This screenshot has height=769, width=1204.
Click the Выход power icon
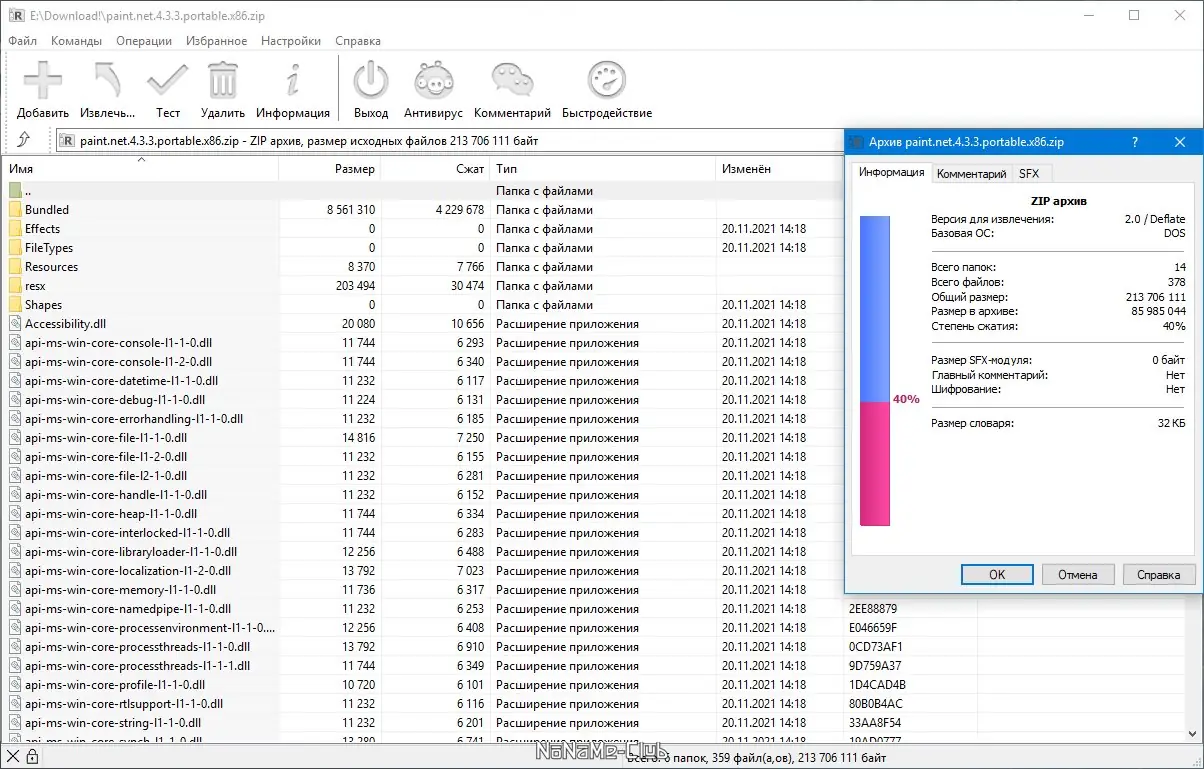click(x=371, y=80)
